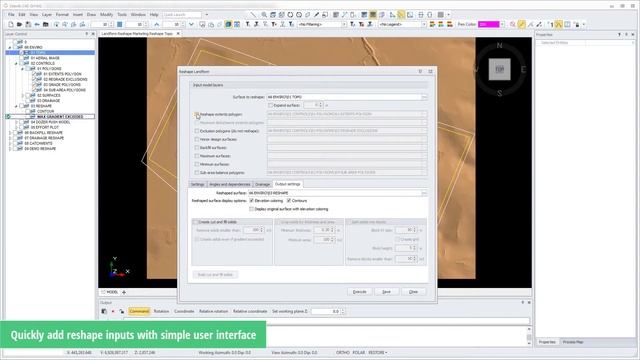
Task: Collapse the 02 CONTROLS layer node
Action: pos(16,64)
